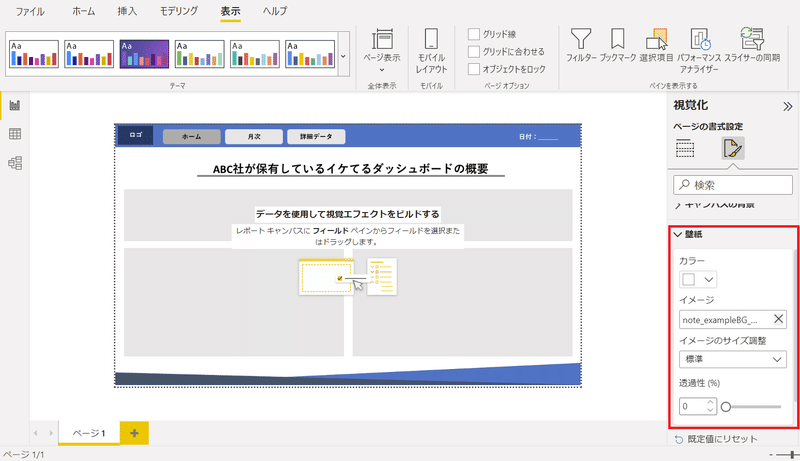Apply the purple dark theme thumbnail

[x=144, y=54]
